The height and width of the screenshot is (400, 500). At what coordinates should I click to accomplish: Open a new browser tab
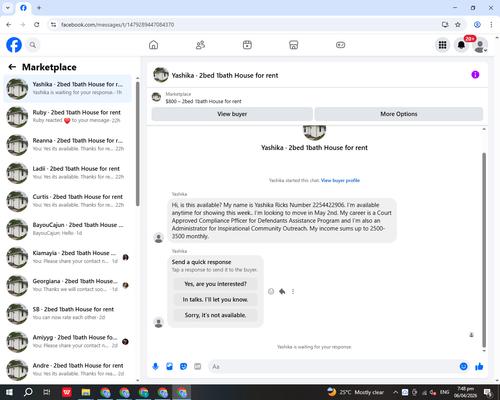click(39, 8)
